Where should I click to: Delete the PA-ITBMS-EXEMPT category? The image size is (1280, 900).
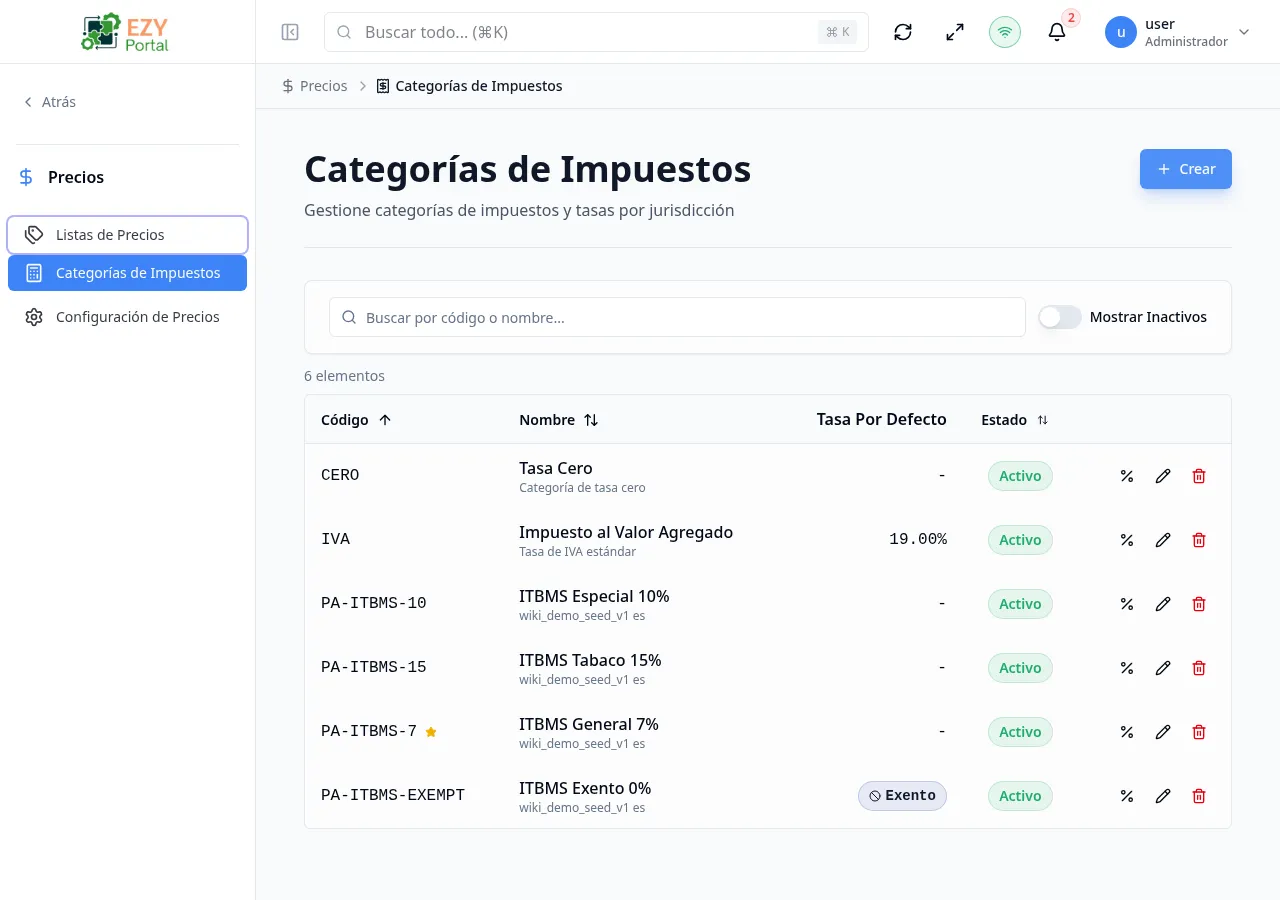[x=1199, y=796]
